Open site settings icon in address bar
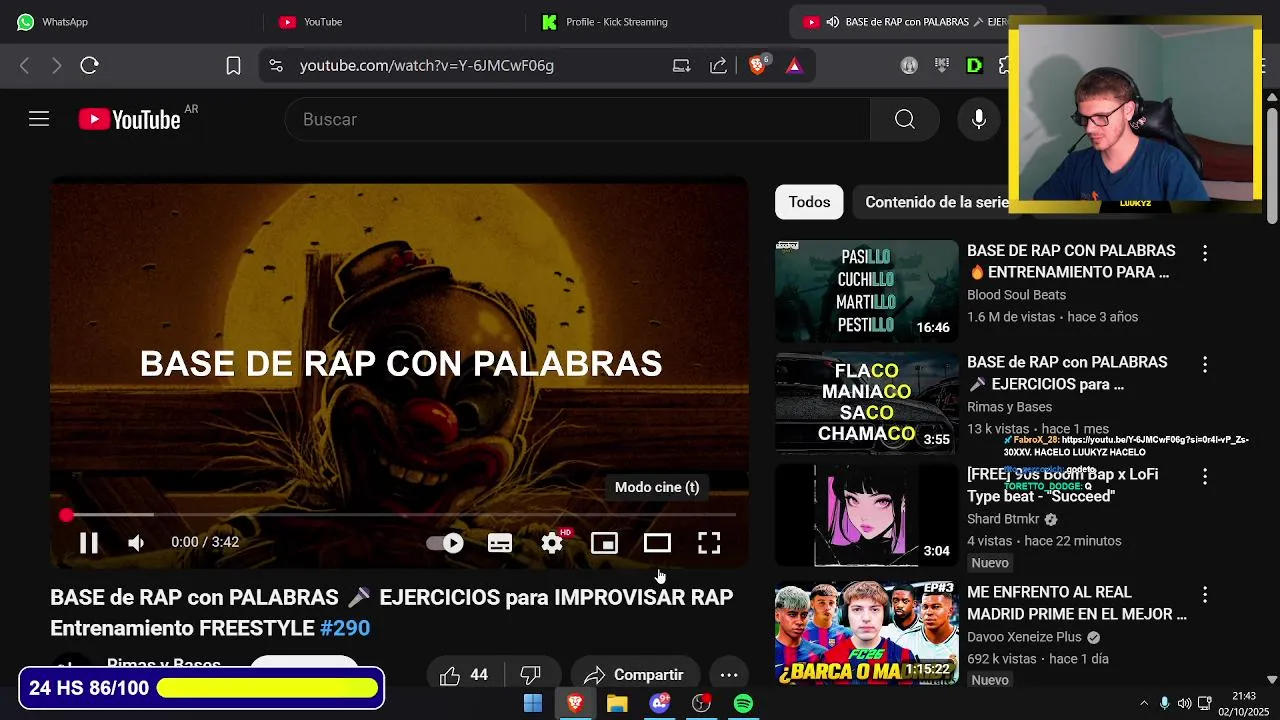The image size is (1280, 720). (x=275, y=65)
